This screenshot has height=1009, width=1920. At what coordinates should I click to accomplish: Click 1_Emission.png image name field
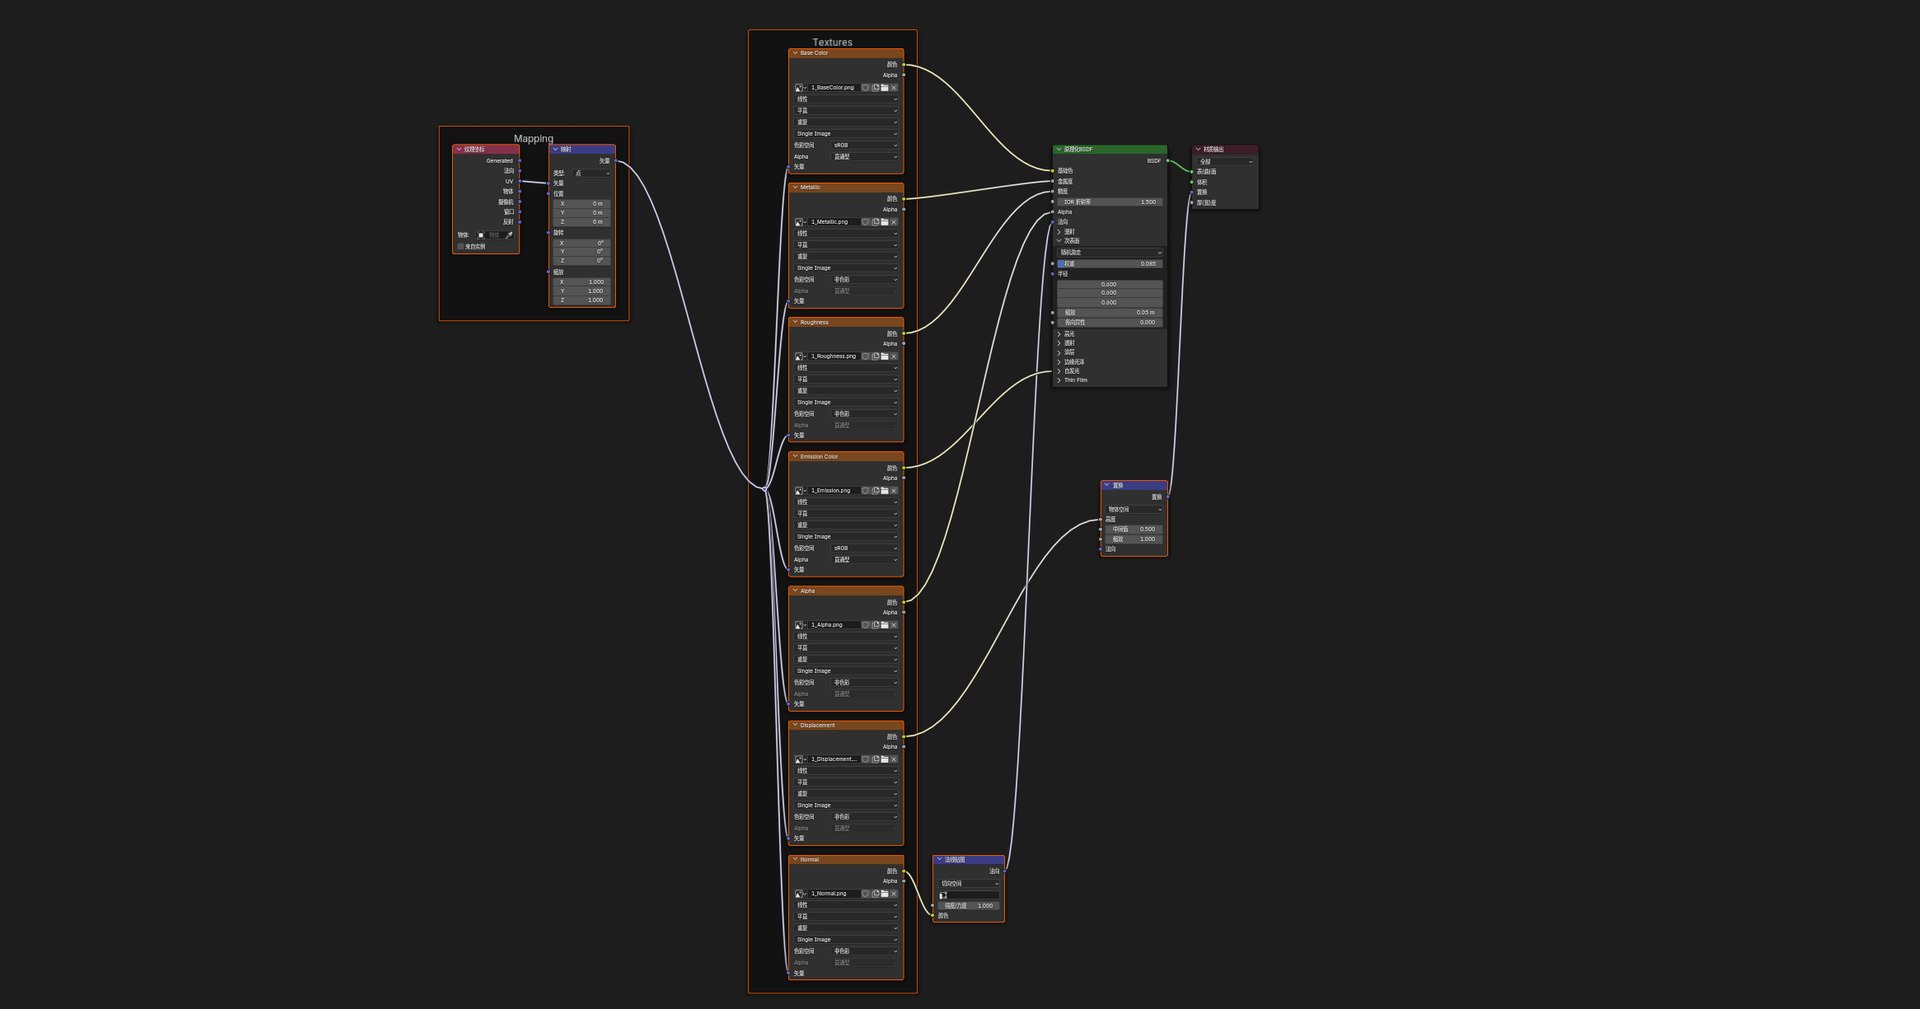834,491
